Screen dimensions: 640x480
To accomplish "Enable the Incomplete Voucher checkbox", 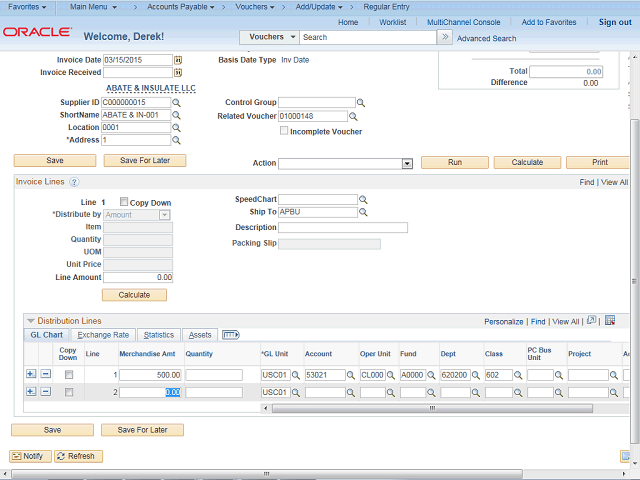I will click(284, 131).
